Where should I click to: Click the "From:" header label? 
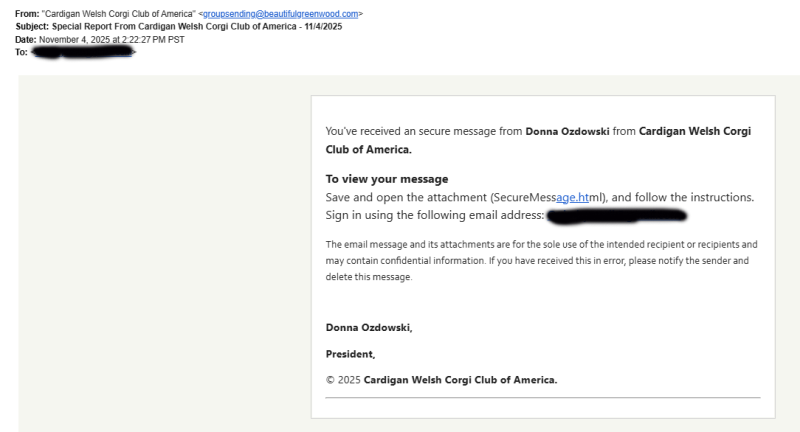pos(27,14)
